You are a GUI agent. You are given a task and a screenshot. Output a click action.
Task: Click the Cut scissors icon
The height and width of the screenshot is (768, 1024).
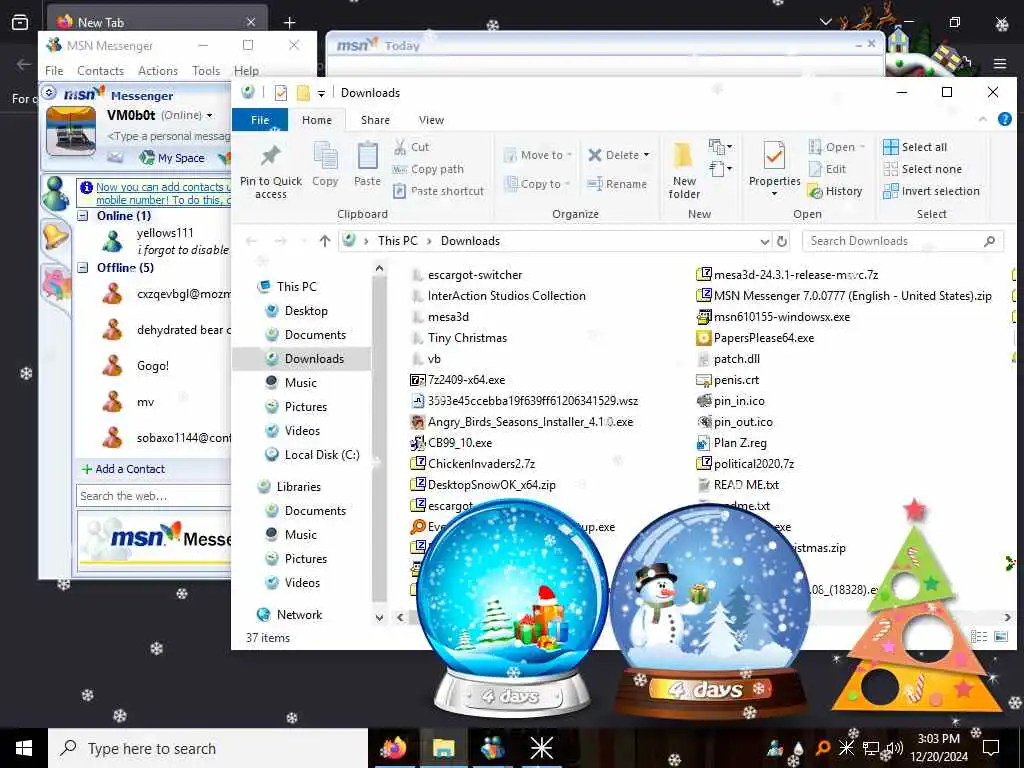(400, 147)
